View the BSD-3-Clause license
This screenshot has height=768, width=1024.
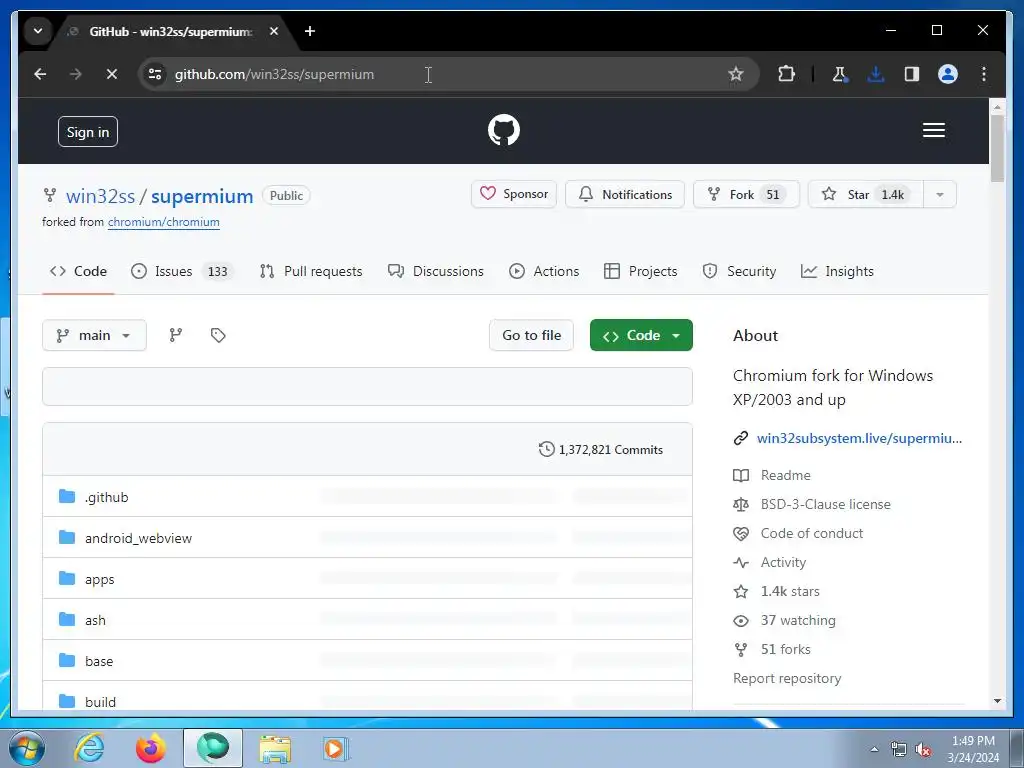point(812,504)
